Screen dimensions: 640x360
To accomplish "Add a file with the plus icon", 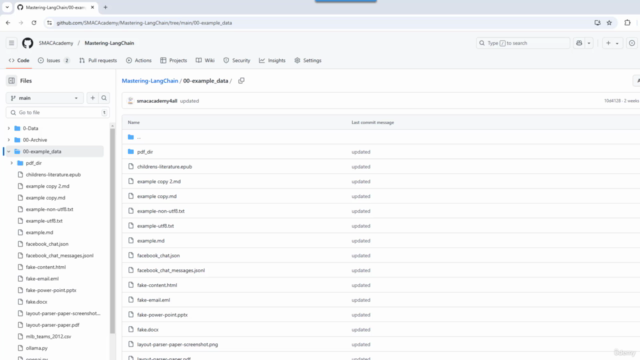I will 93,98.
